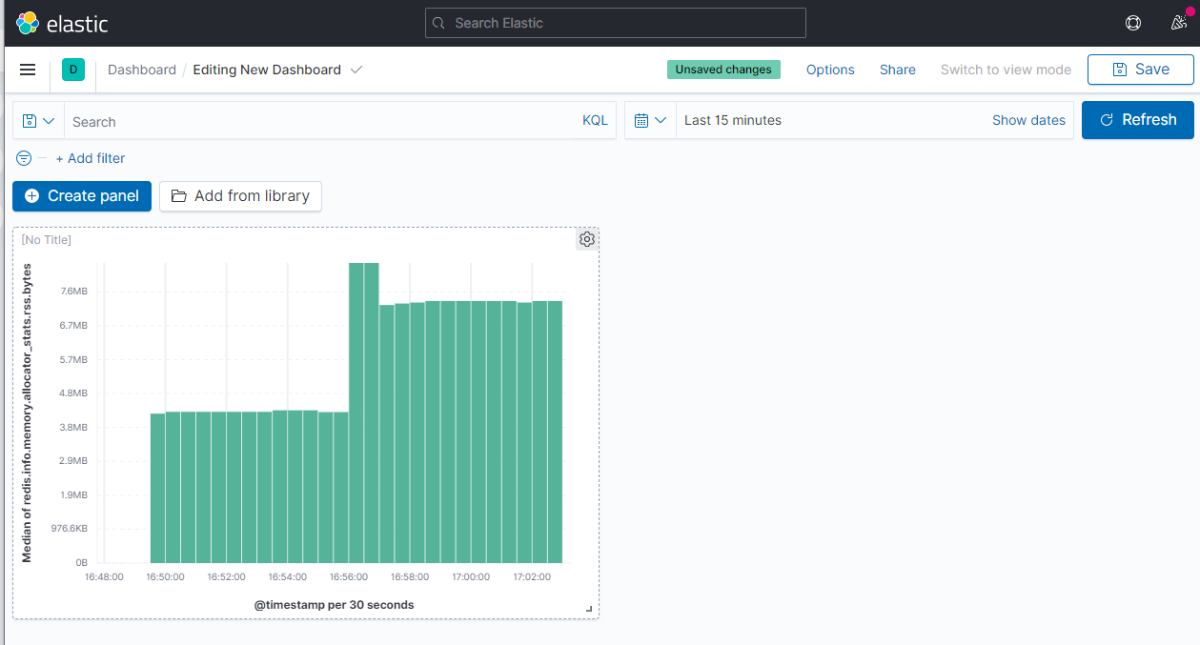The height and width of the screenshot is (645, 1200).
Task: Click the panel resize handle corner
Action: (589, 608)
